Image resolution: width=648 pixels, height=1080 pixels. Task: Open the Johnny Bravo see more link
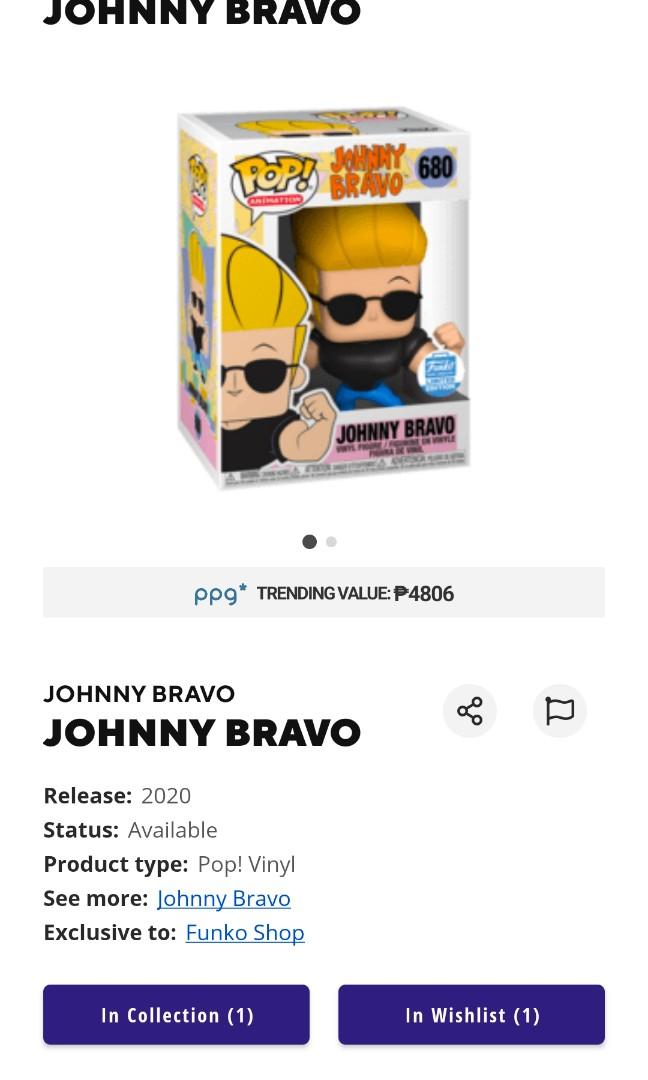pos(224,898)
